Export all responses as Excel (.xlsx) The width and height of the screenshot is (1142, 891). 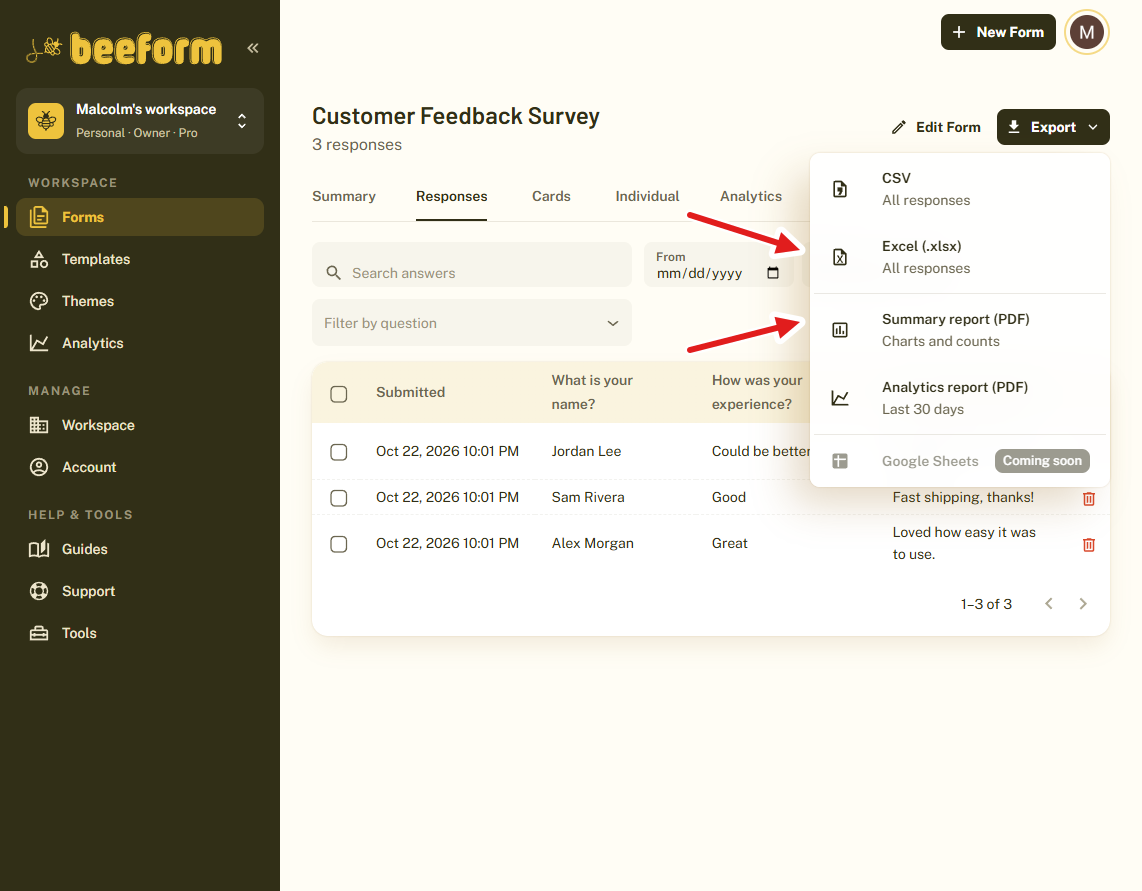point(960,257)
